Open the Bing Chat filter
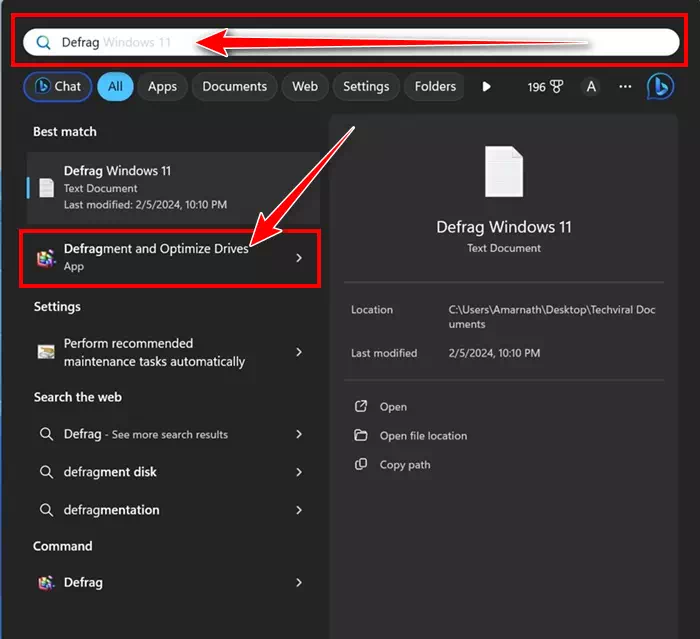700x639 pixels. click(x=58, y=86)
